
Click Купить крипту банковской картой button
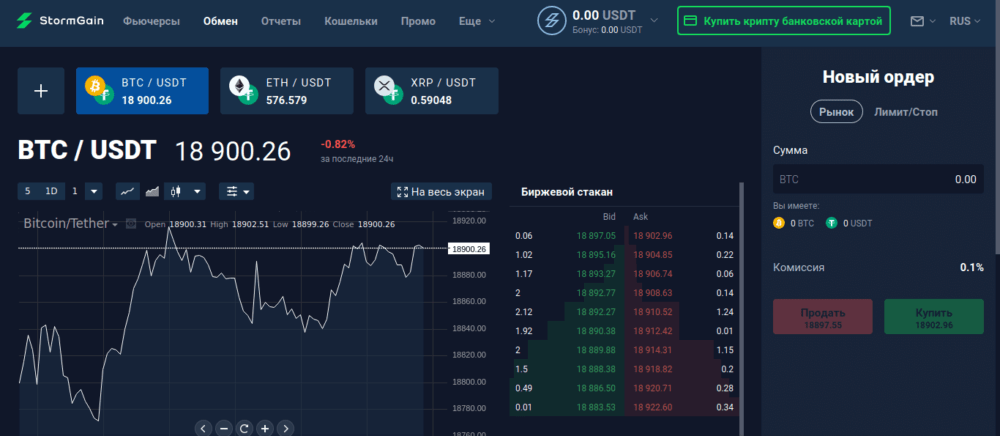point(783,21)
